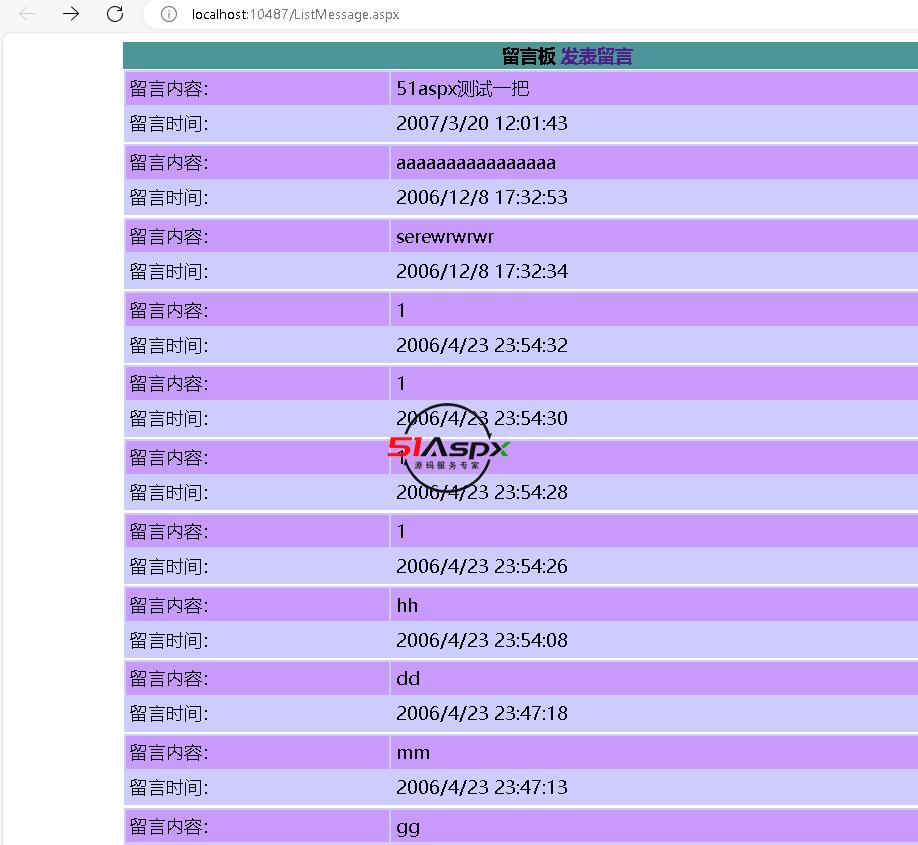The width and height of the screenshot is (918, 845).
Task: Select the message text gg
Action: 408,828
